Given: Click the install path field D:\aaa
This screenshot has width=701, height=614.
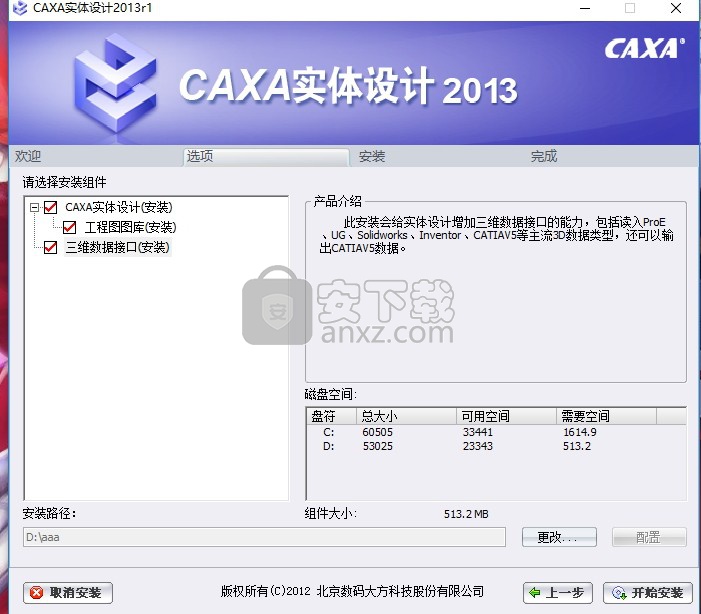Looking at the screenshot, I should click(x=264, y=537).
